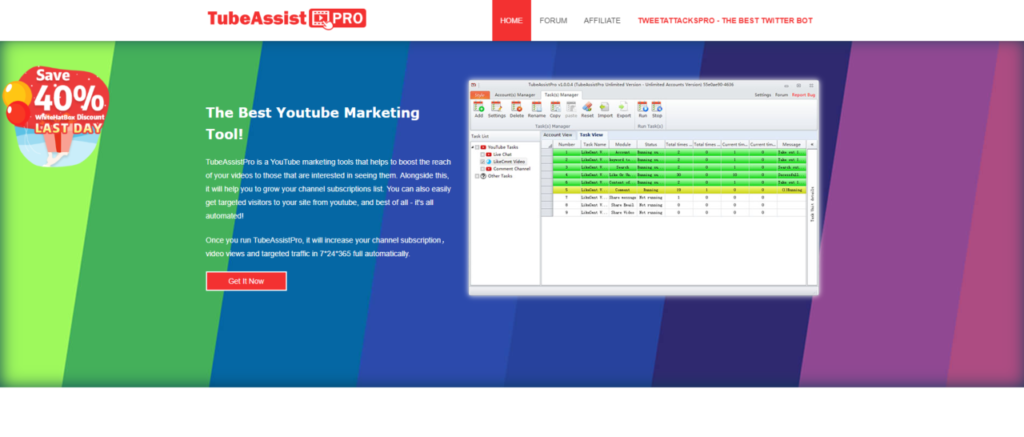Click the Message column header

tap(792, 144)
